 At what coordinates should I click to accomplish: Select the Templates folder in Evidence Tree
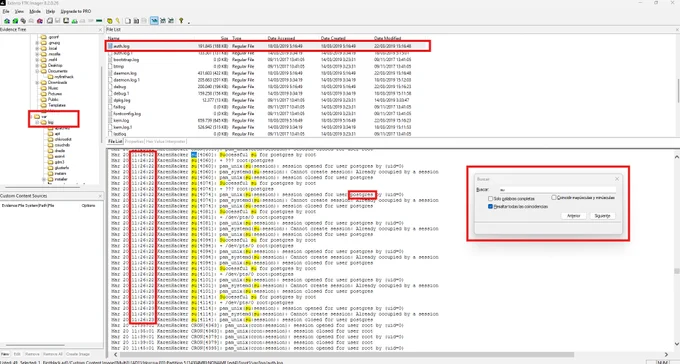57,105
